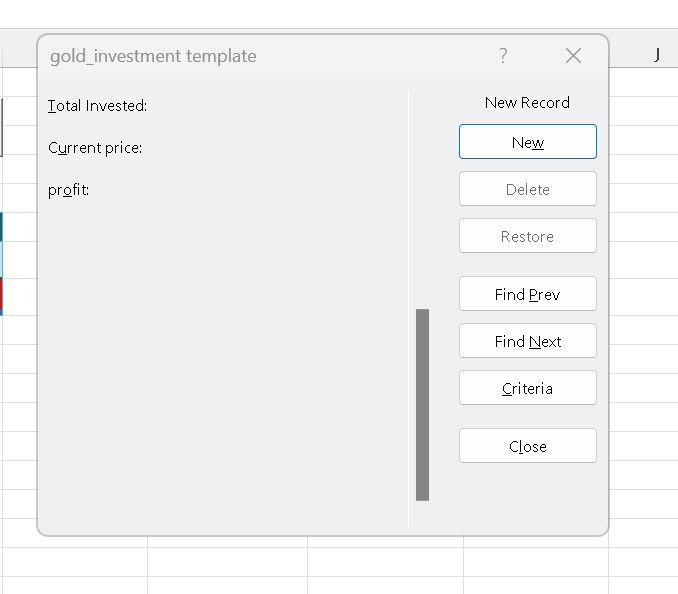Dismiss the form using the Close button

(x=527, y=446)
